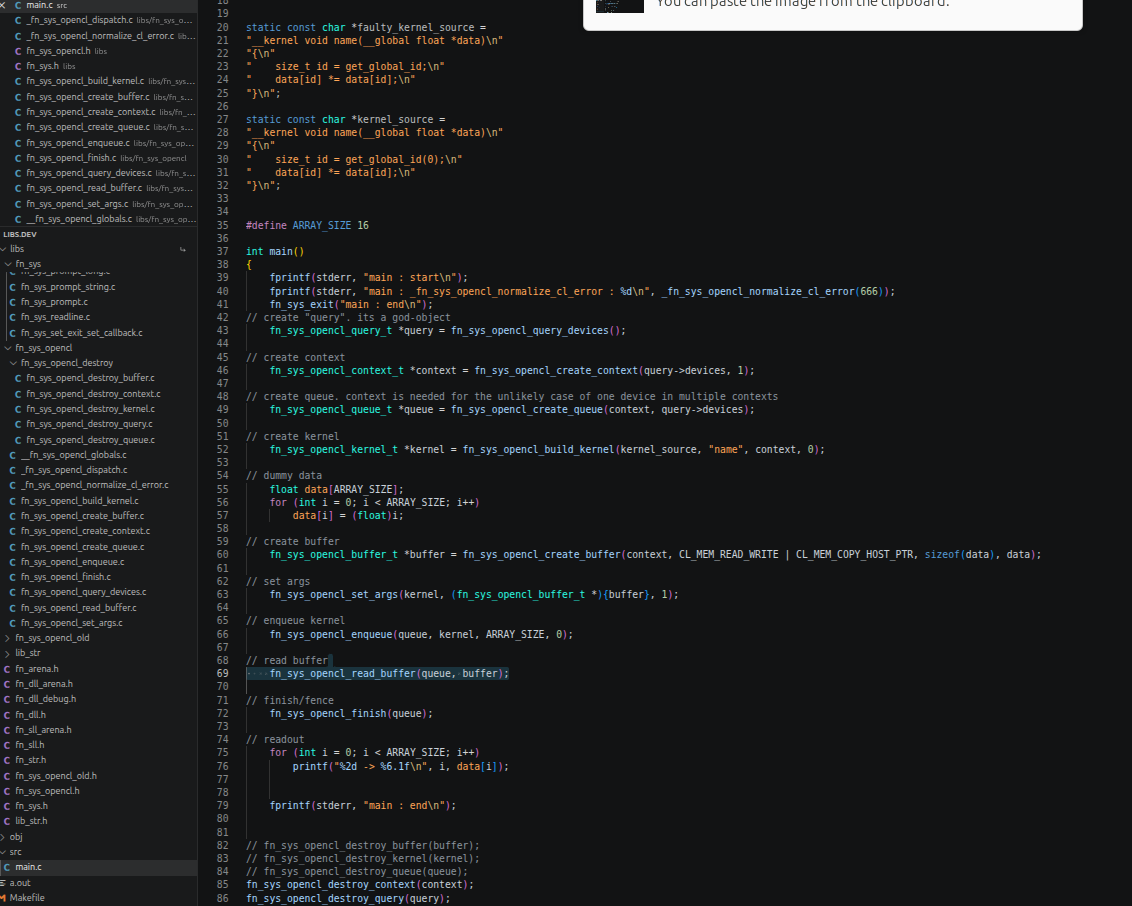The height and width of the screenshot is (906, 1132).
Task: Open fn_sys_opencl_enqueue.c in open editors list
Action: click(x=98, y=143)
